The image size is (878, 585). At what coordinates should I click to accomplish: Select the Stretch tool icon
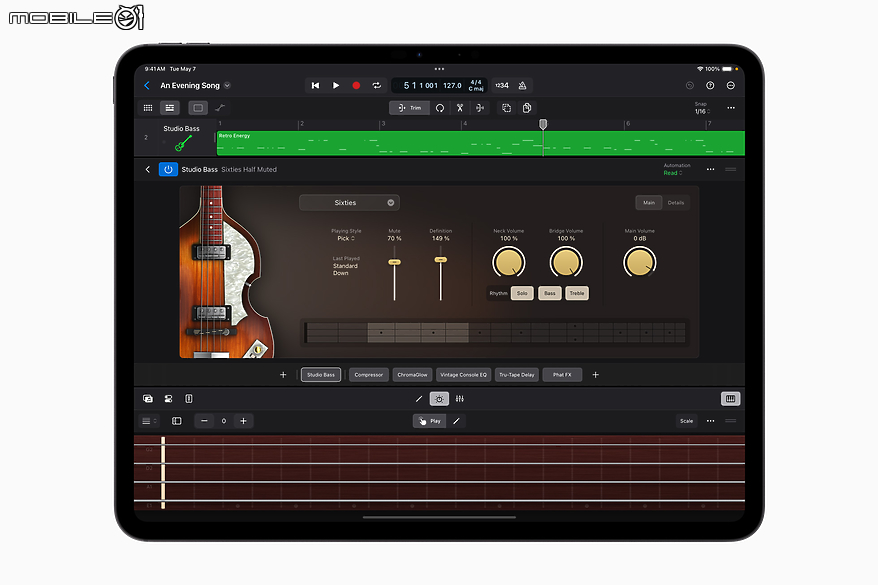click(480, 108)
